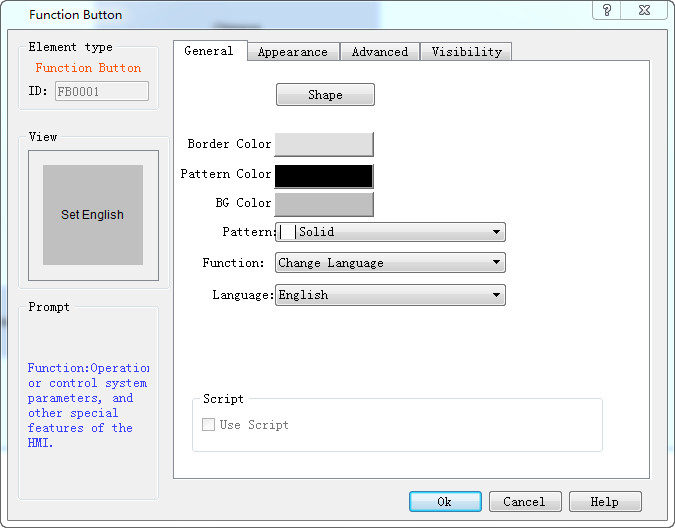Enable the Use Script checkbox
This screenshot has width=675, height=528.
[208, 425]
